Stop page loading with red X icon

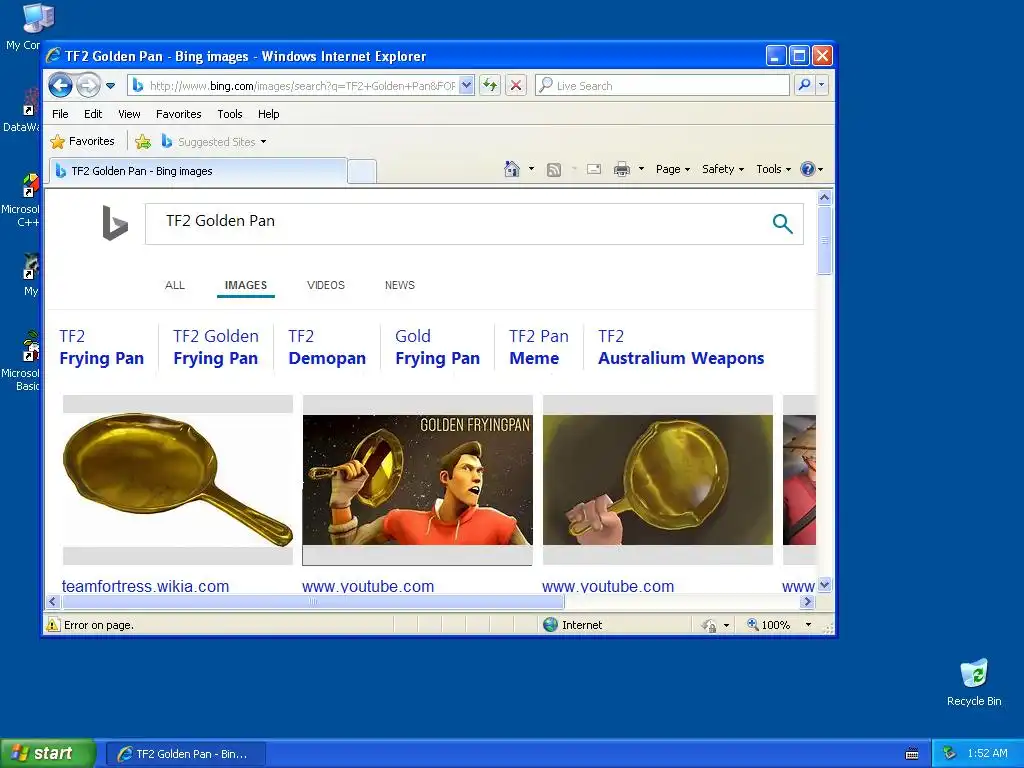[x=516, y=86]
